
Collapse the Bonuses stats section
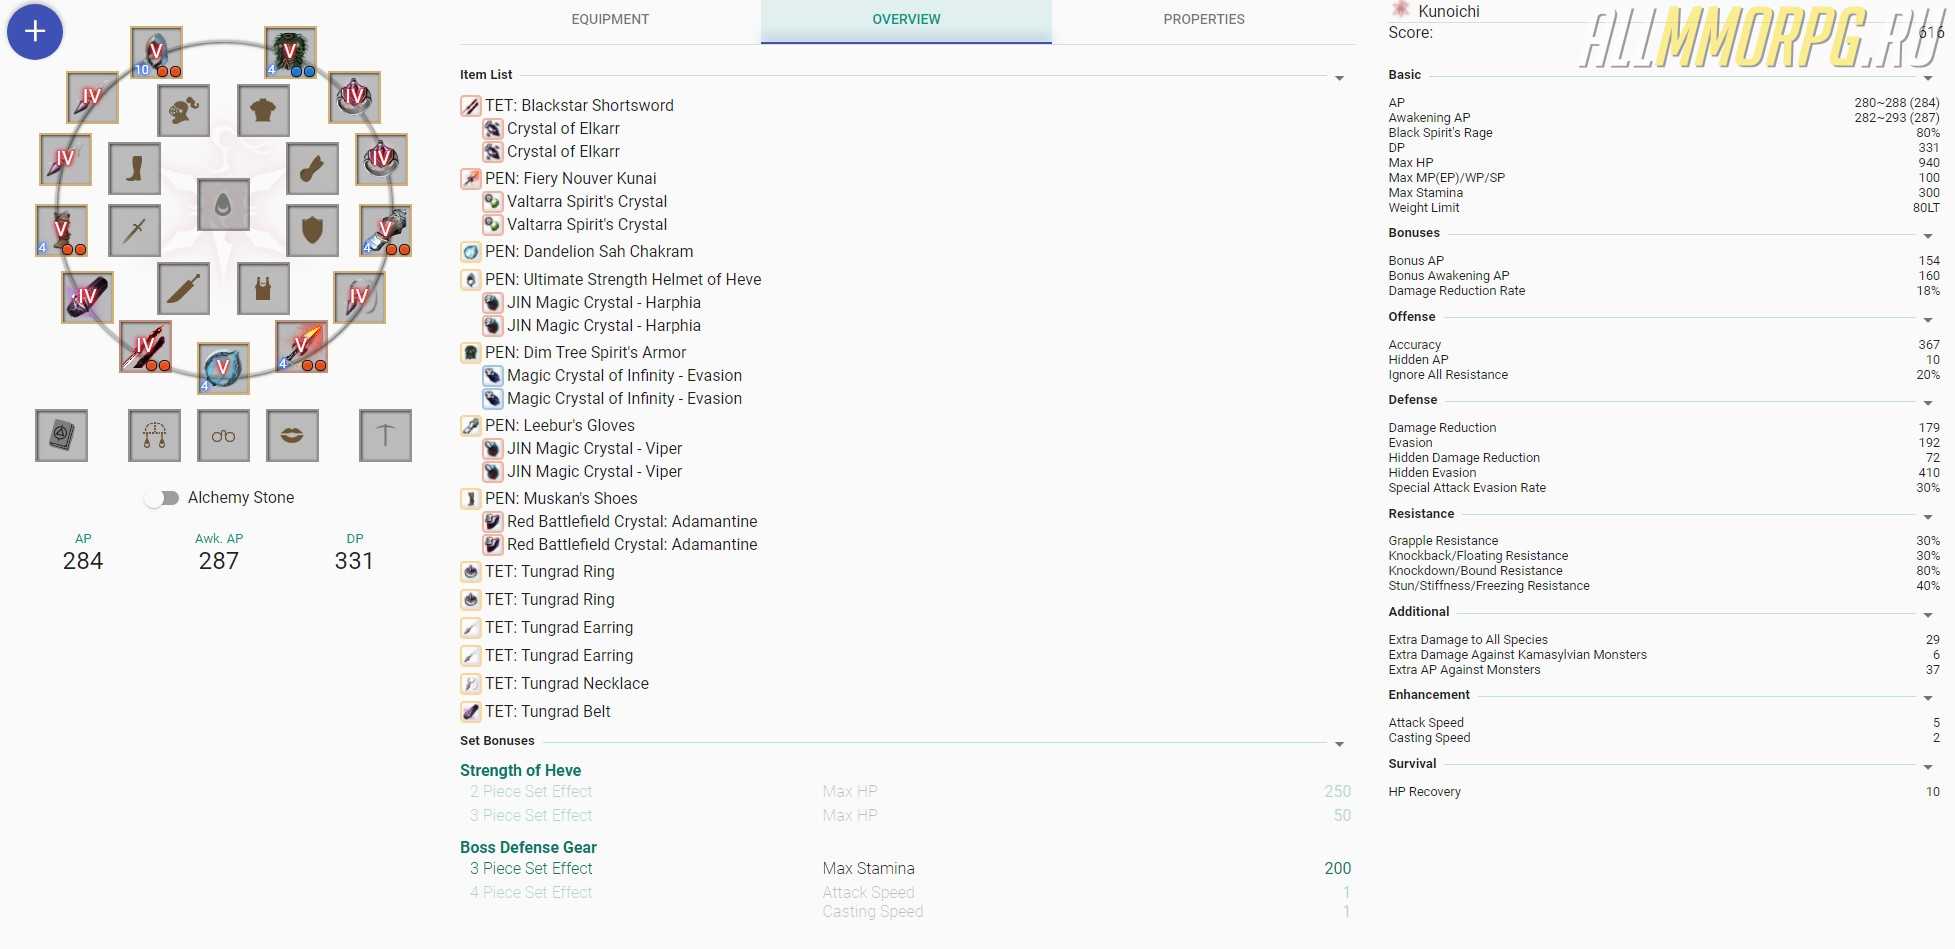click(1927, 236)
